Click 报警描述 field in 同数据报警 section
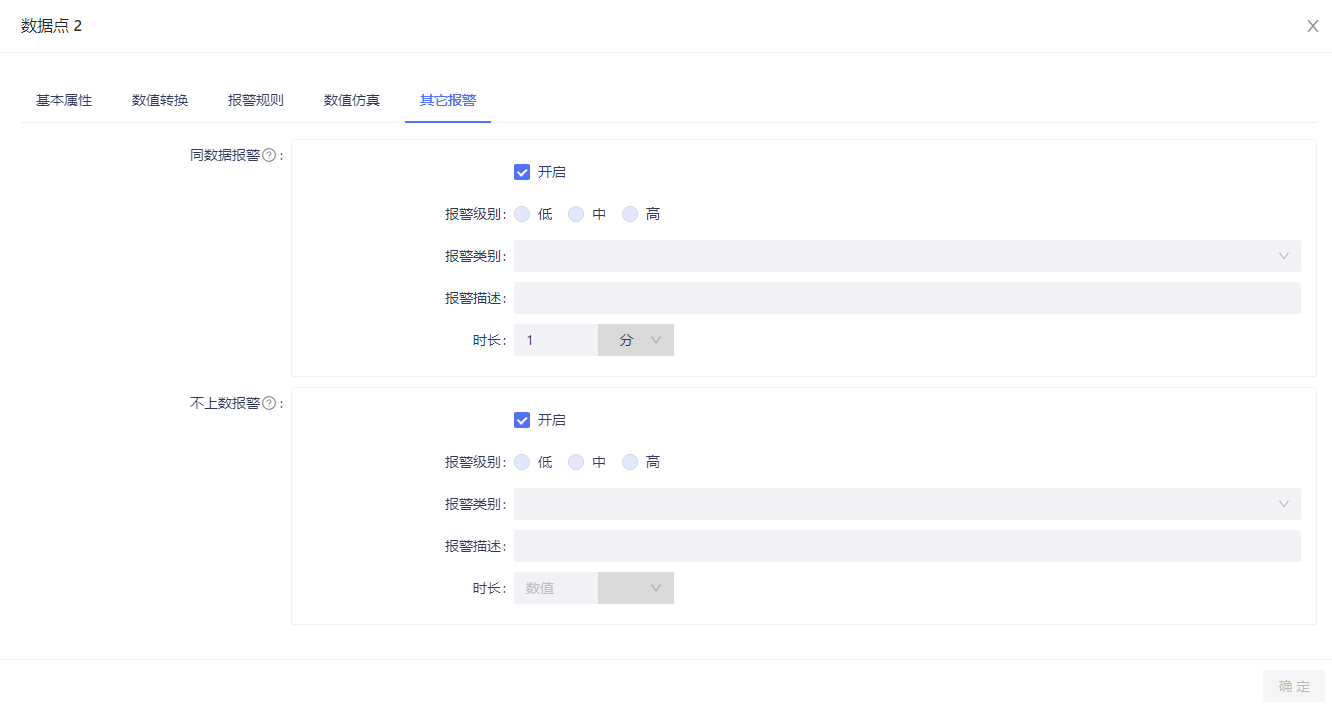 (x=907, y=298)
